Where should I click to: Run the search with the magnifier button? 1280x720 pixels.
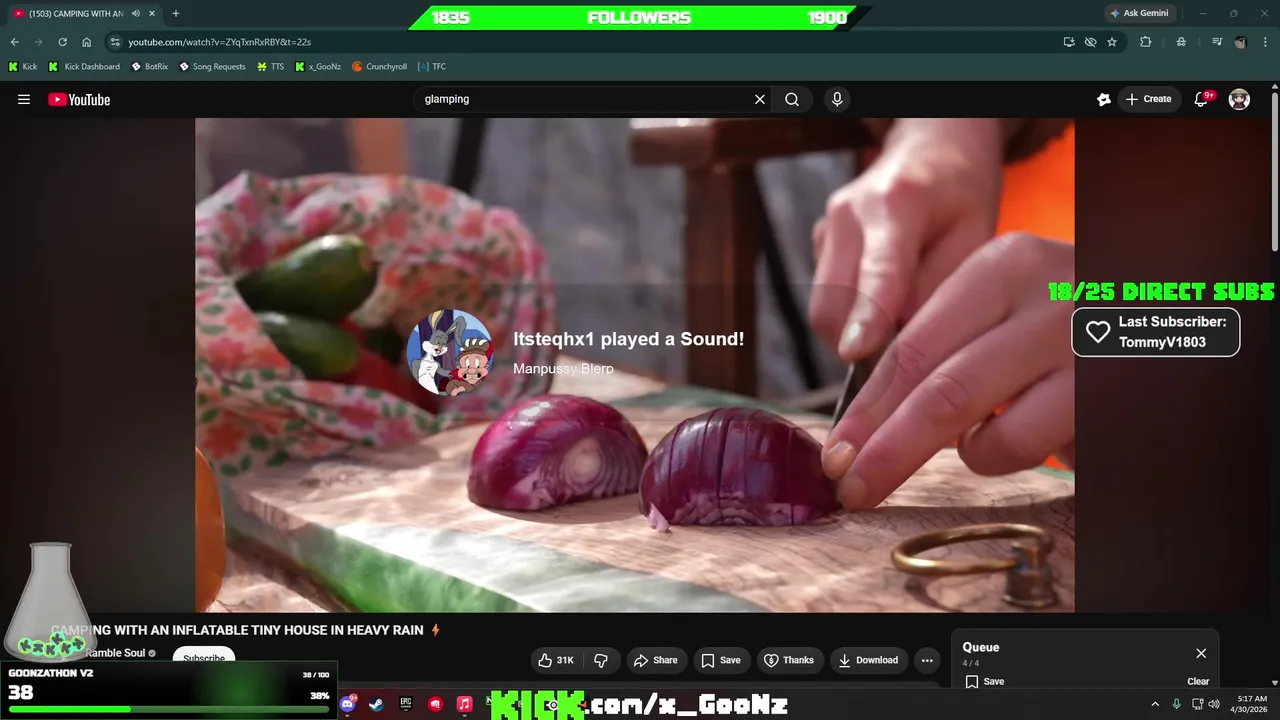click(792, 99)
